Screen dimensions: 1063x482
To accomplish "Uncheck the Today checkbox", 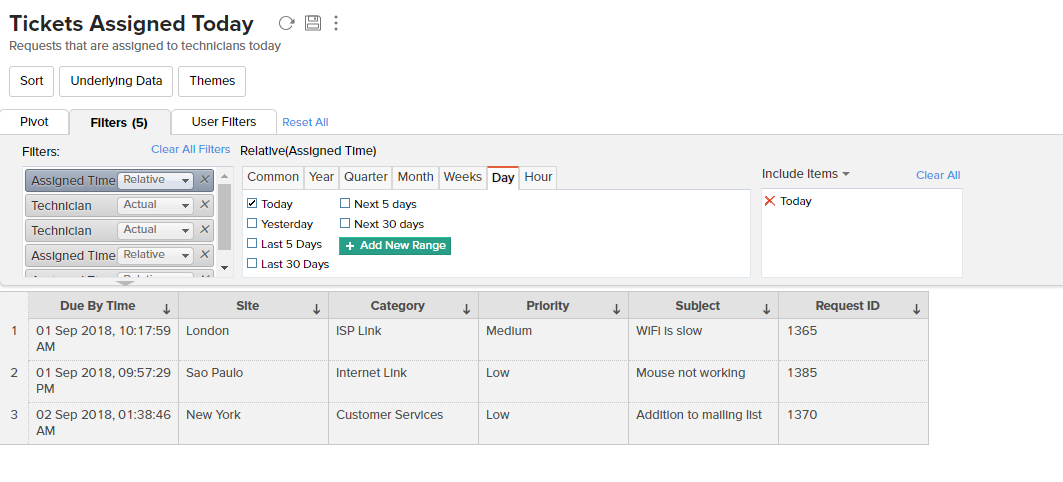I will coord(252,204).
